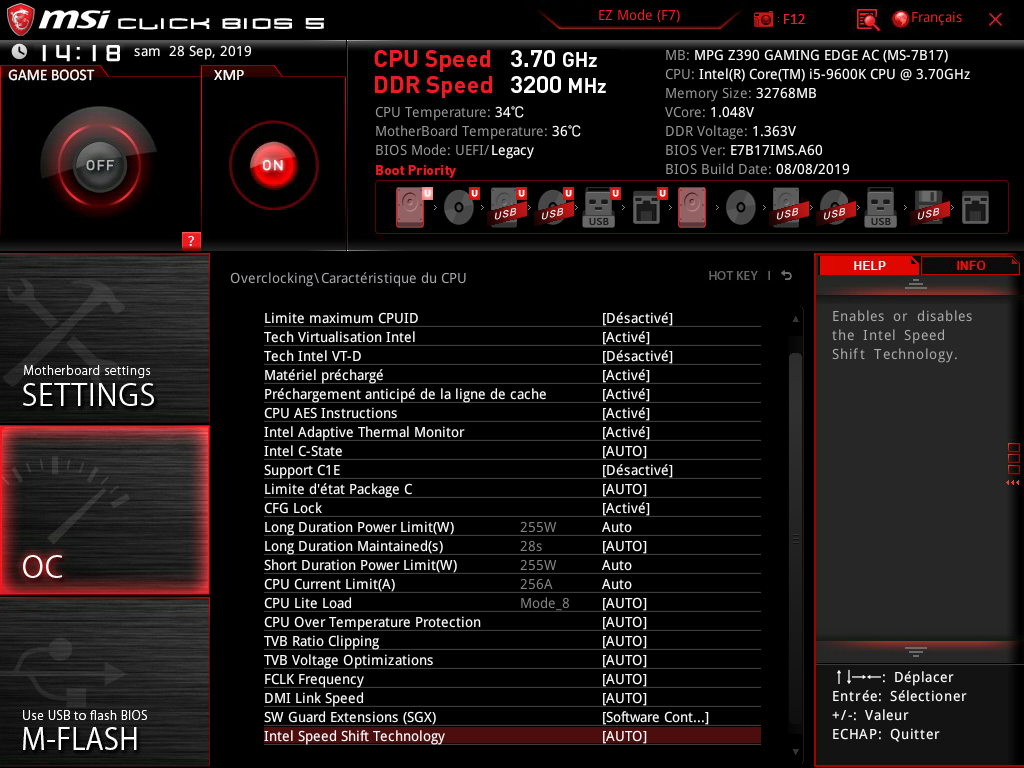1024x768 pixels.
Task: Select Préchargement anticipé de la ligne de cache
Action: click(x=512, y=394)
